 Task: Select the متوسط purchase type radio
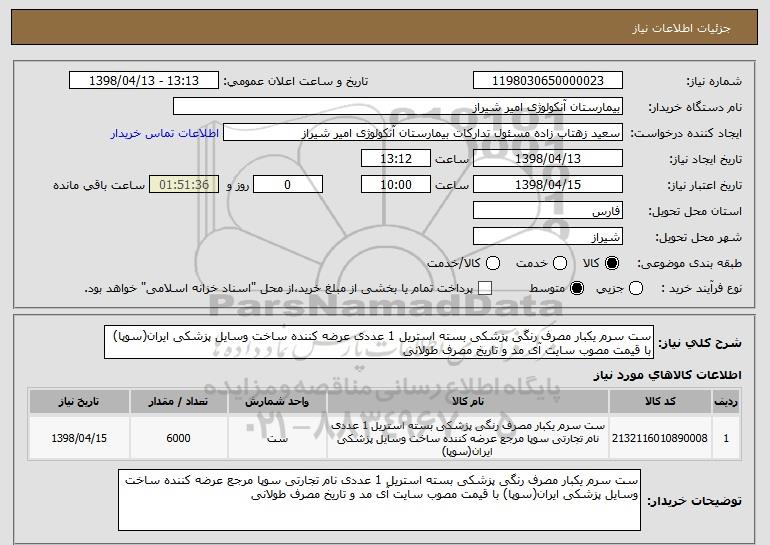point(577,288)
